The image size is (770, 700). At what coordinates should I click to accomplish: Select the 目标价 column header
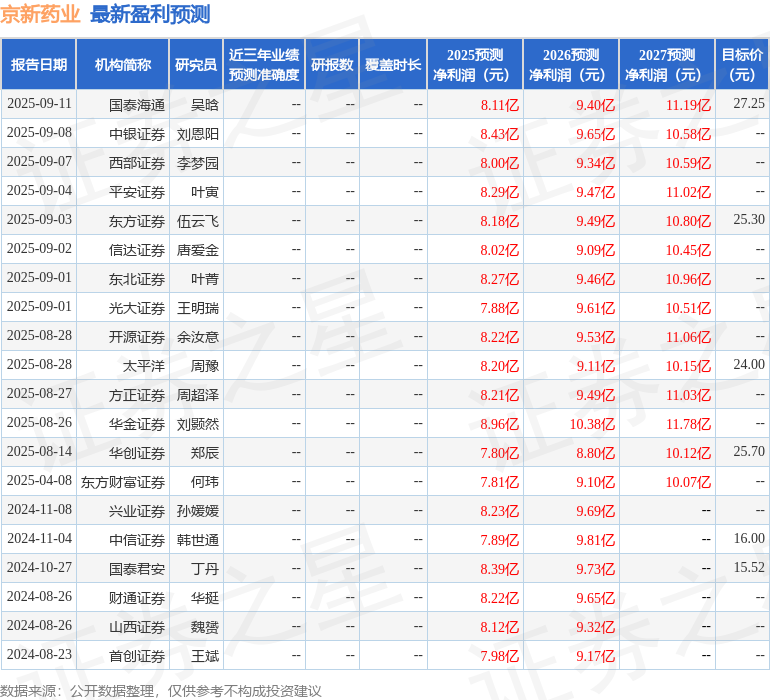pyautogui.click(x=742, y=64)
